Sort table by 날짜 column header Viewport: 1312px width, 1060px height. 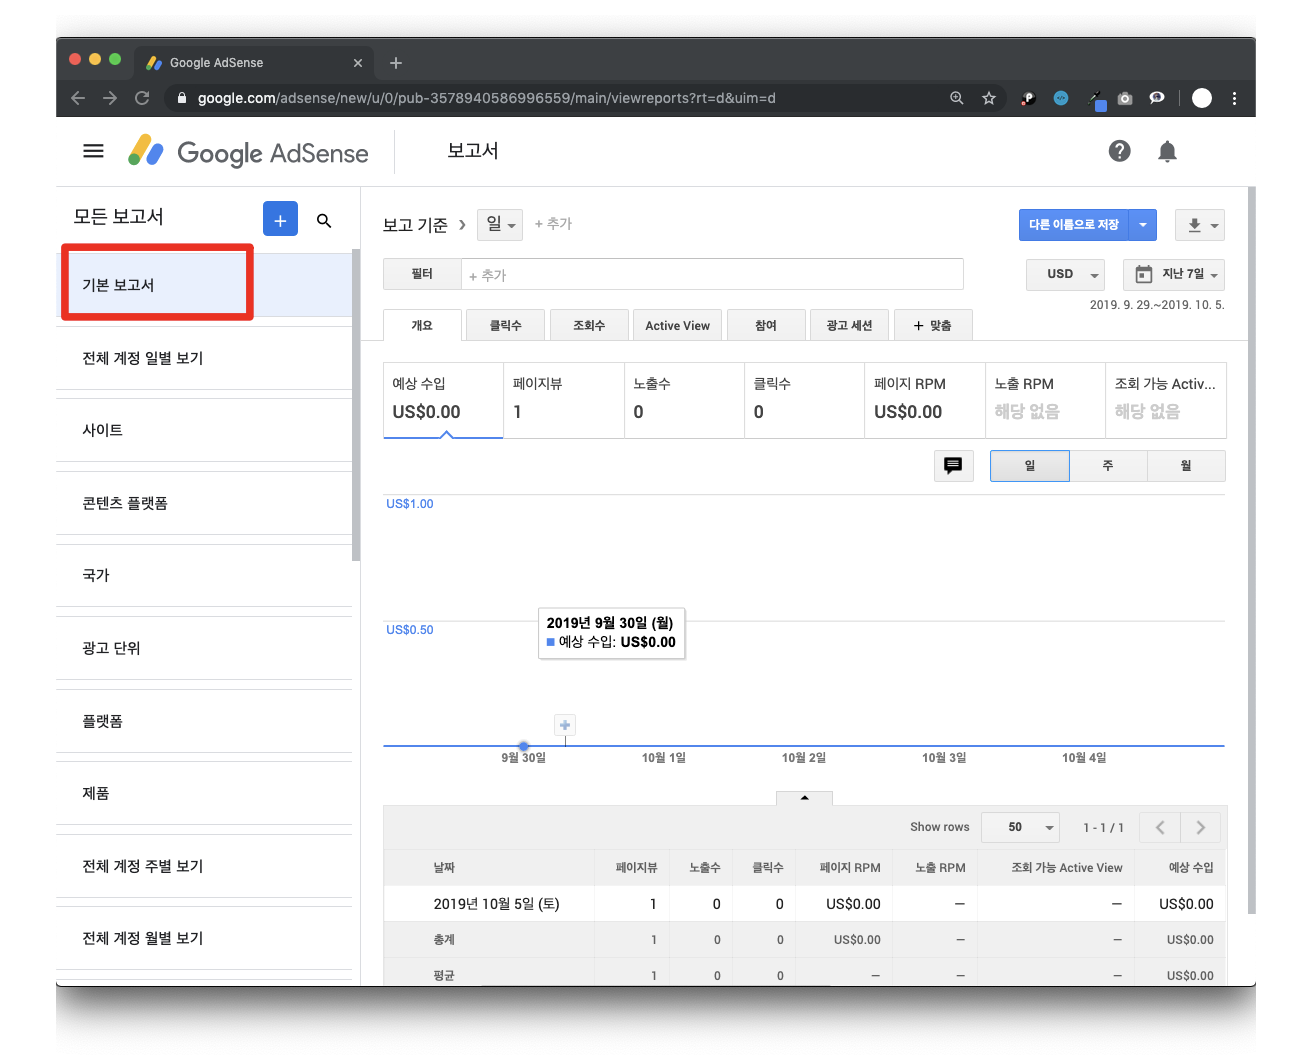click(x=444, y=867)
